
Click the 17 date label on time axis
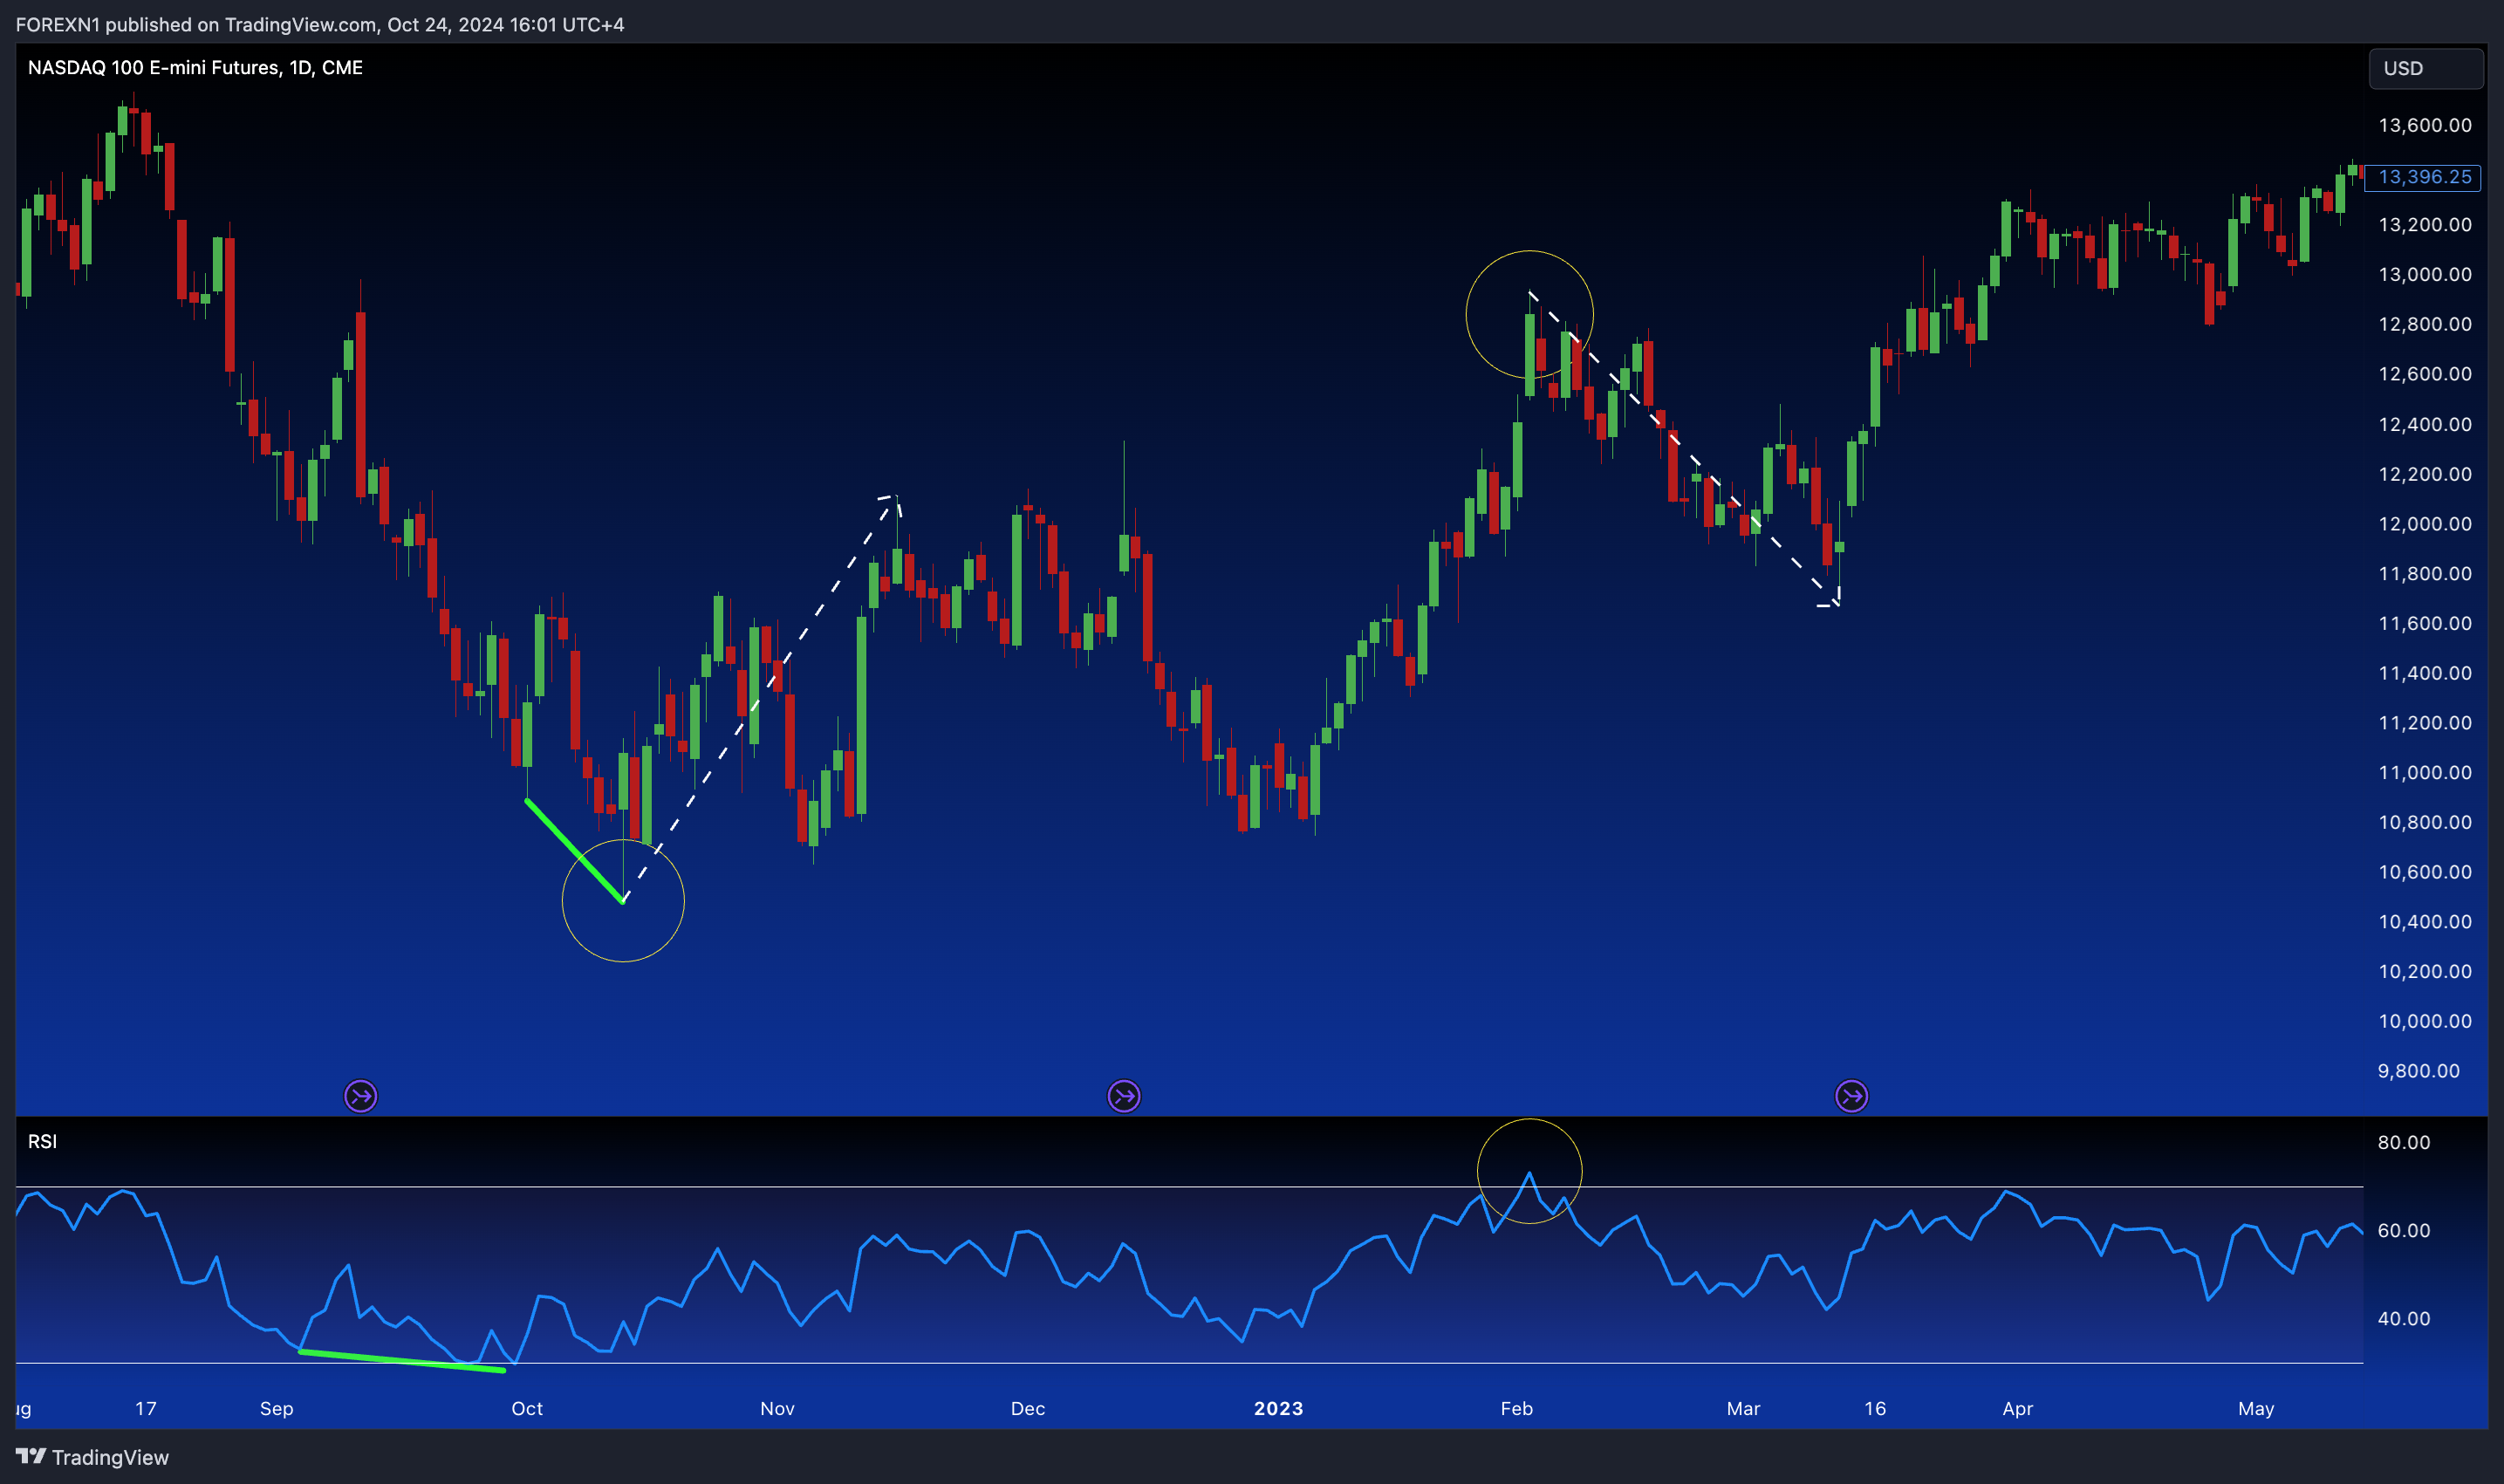[146, 1408]
